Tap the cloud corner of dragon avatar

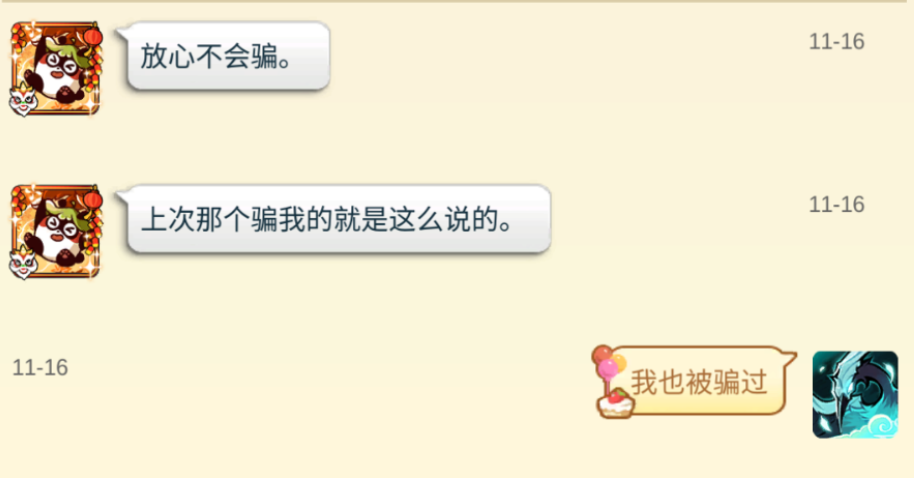coord(878,427)
